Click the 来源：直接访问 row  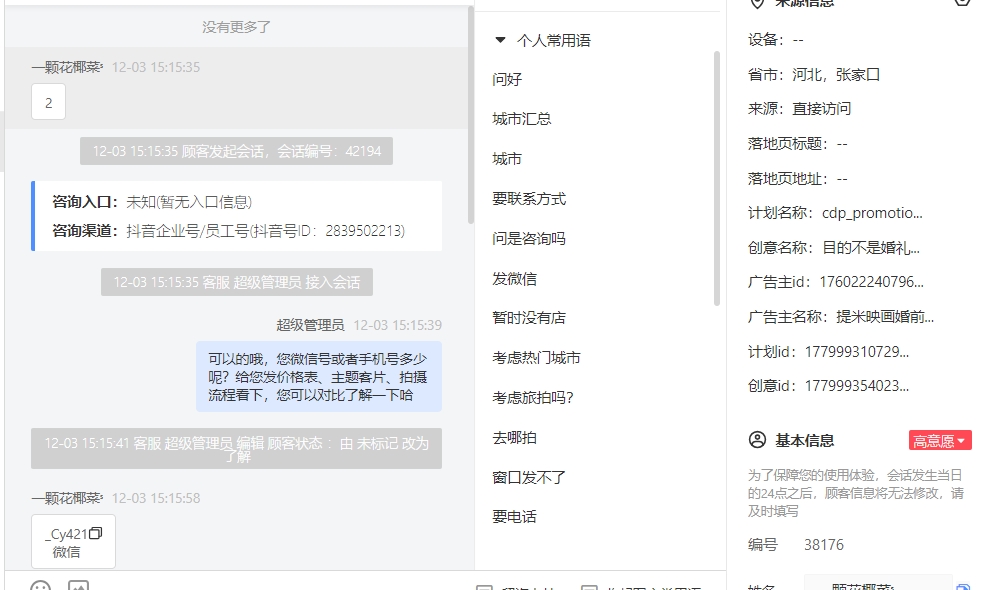coord(799,109)
